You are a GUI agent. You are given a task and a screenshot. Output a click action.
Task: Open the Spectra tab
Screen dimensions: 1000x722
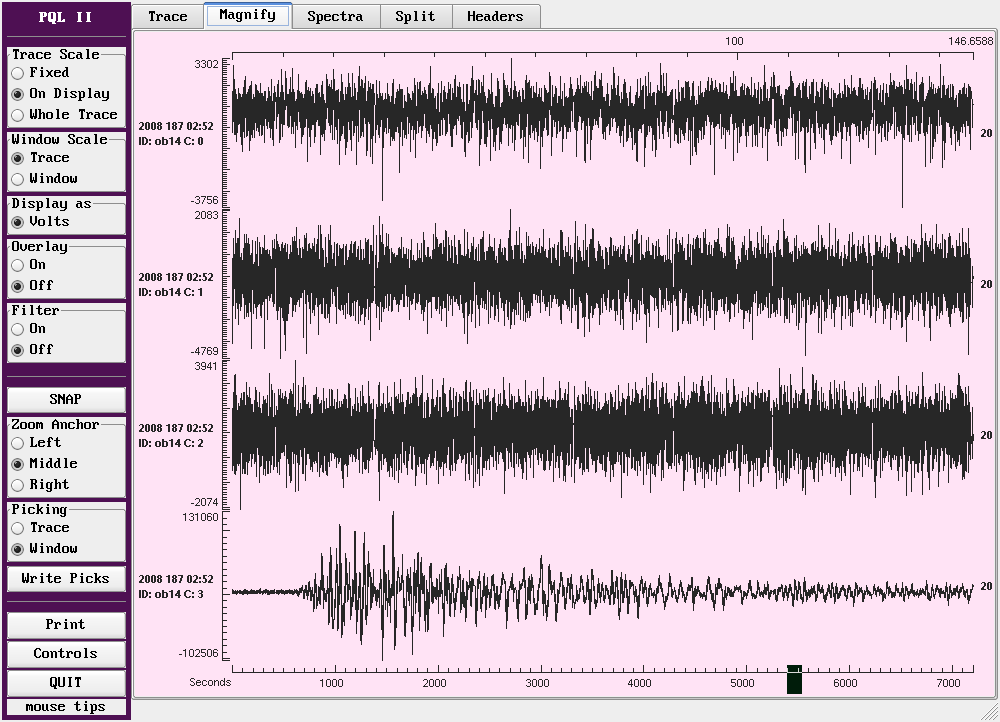pyautogui.click(x=335, y=16)
